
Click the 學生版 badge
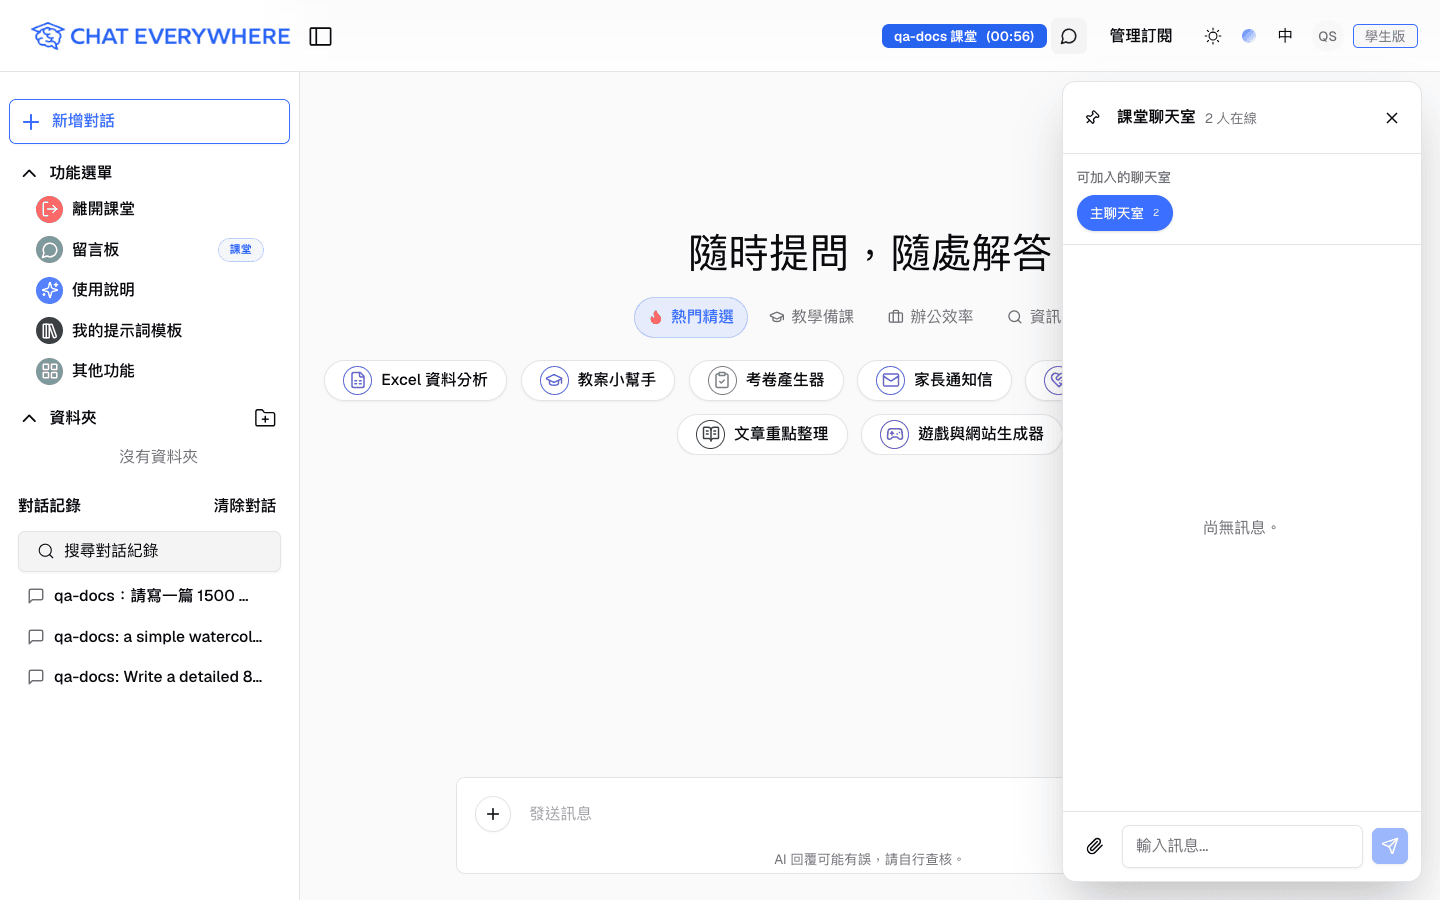pyautogui.click(x=1385, y=36)
